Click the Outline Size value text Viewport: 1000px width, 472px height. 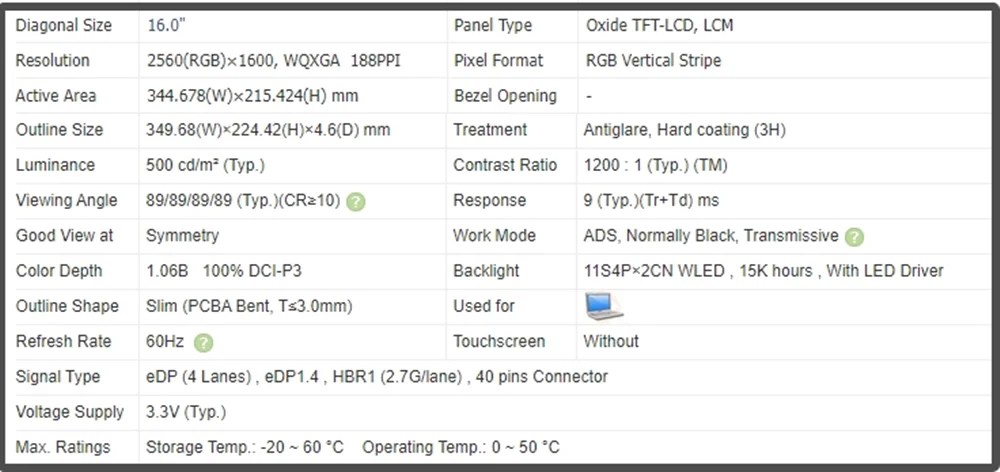[x=268, y=130]
